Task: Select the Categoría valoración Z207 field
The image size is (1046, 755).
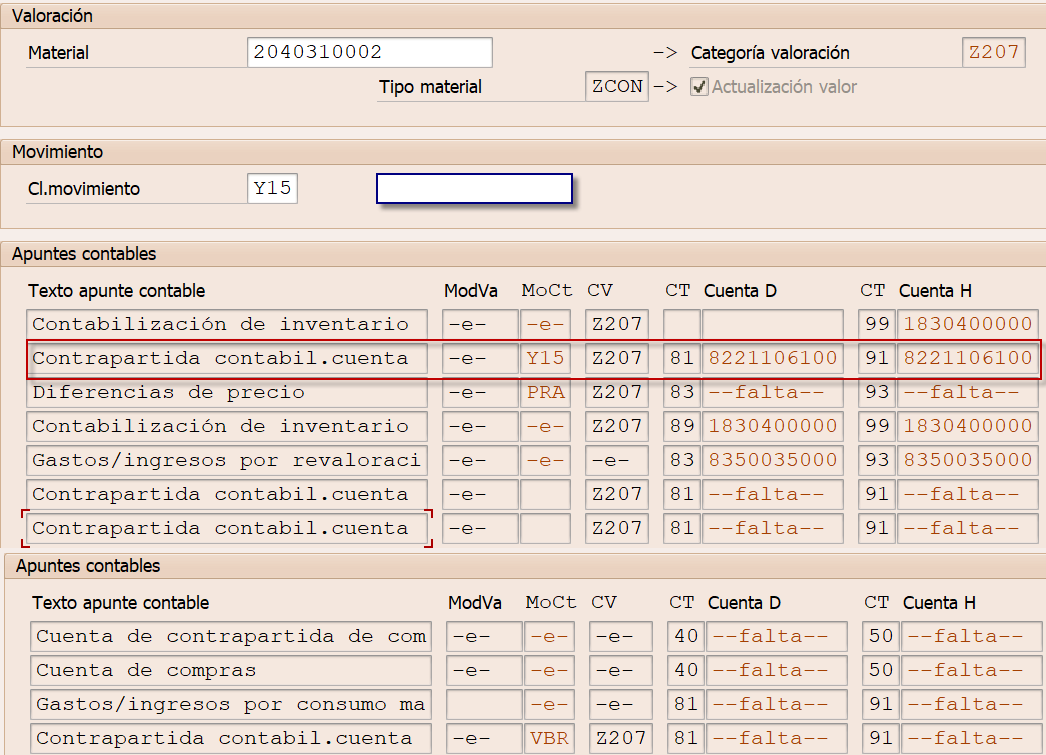Action: tap(993, 52)
